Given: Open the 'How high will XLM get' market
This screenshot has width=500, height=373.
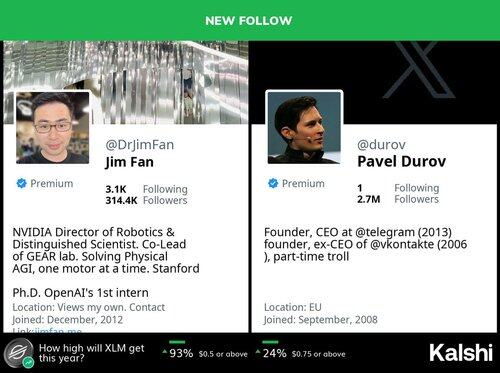Looking at the screenshot, I should click(x=91, y=353).
